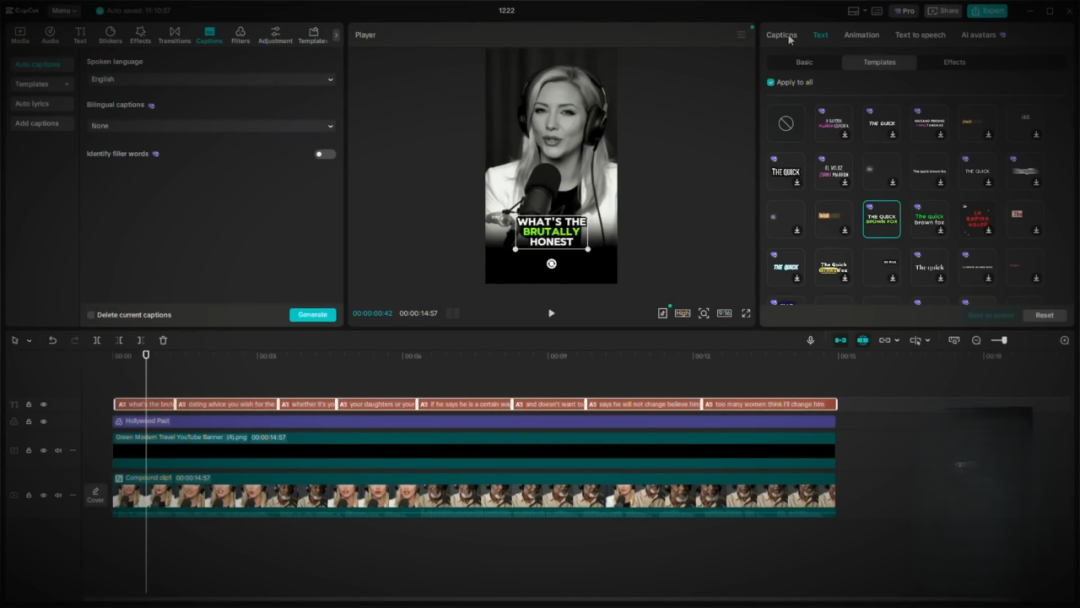1080x608 pixels.
Task: Adjust the timeline zoom slider
Action: coord(1003,341)
